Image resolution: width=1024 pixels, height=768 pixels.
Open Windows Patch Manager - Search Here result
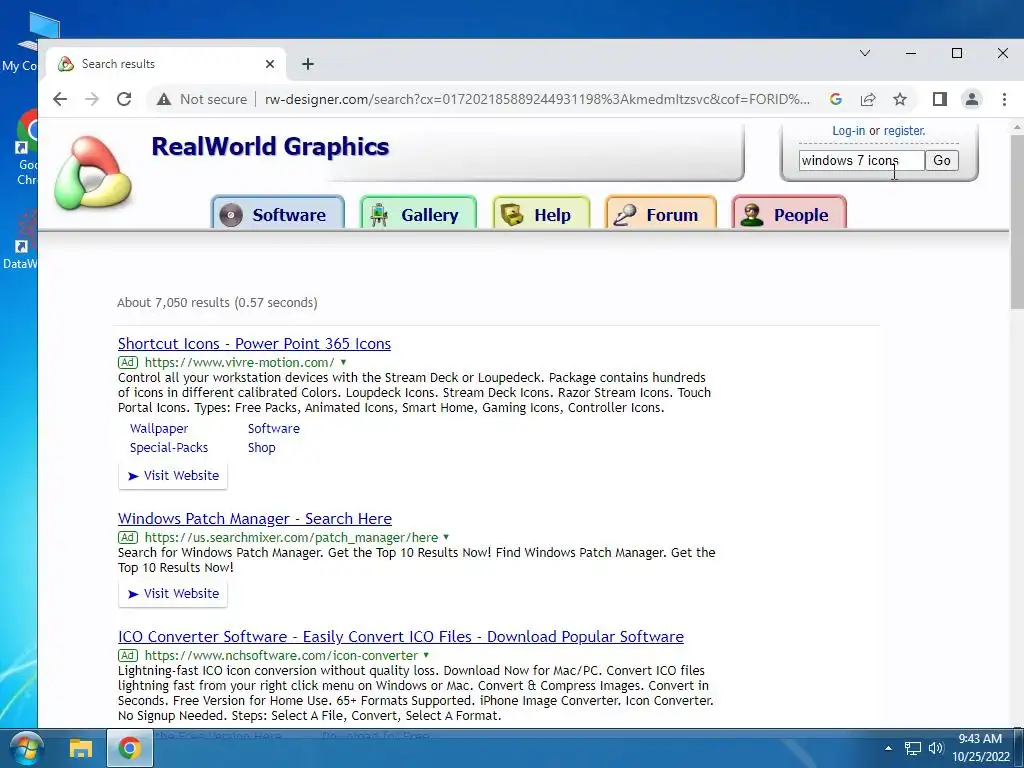click(x=255, y=519)
